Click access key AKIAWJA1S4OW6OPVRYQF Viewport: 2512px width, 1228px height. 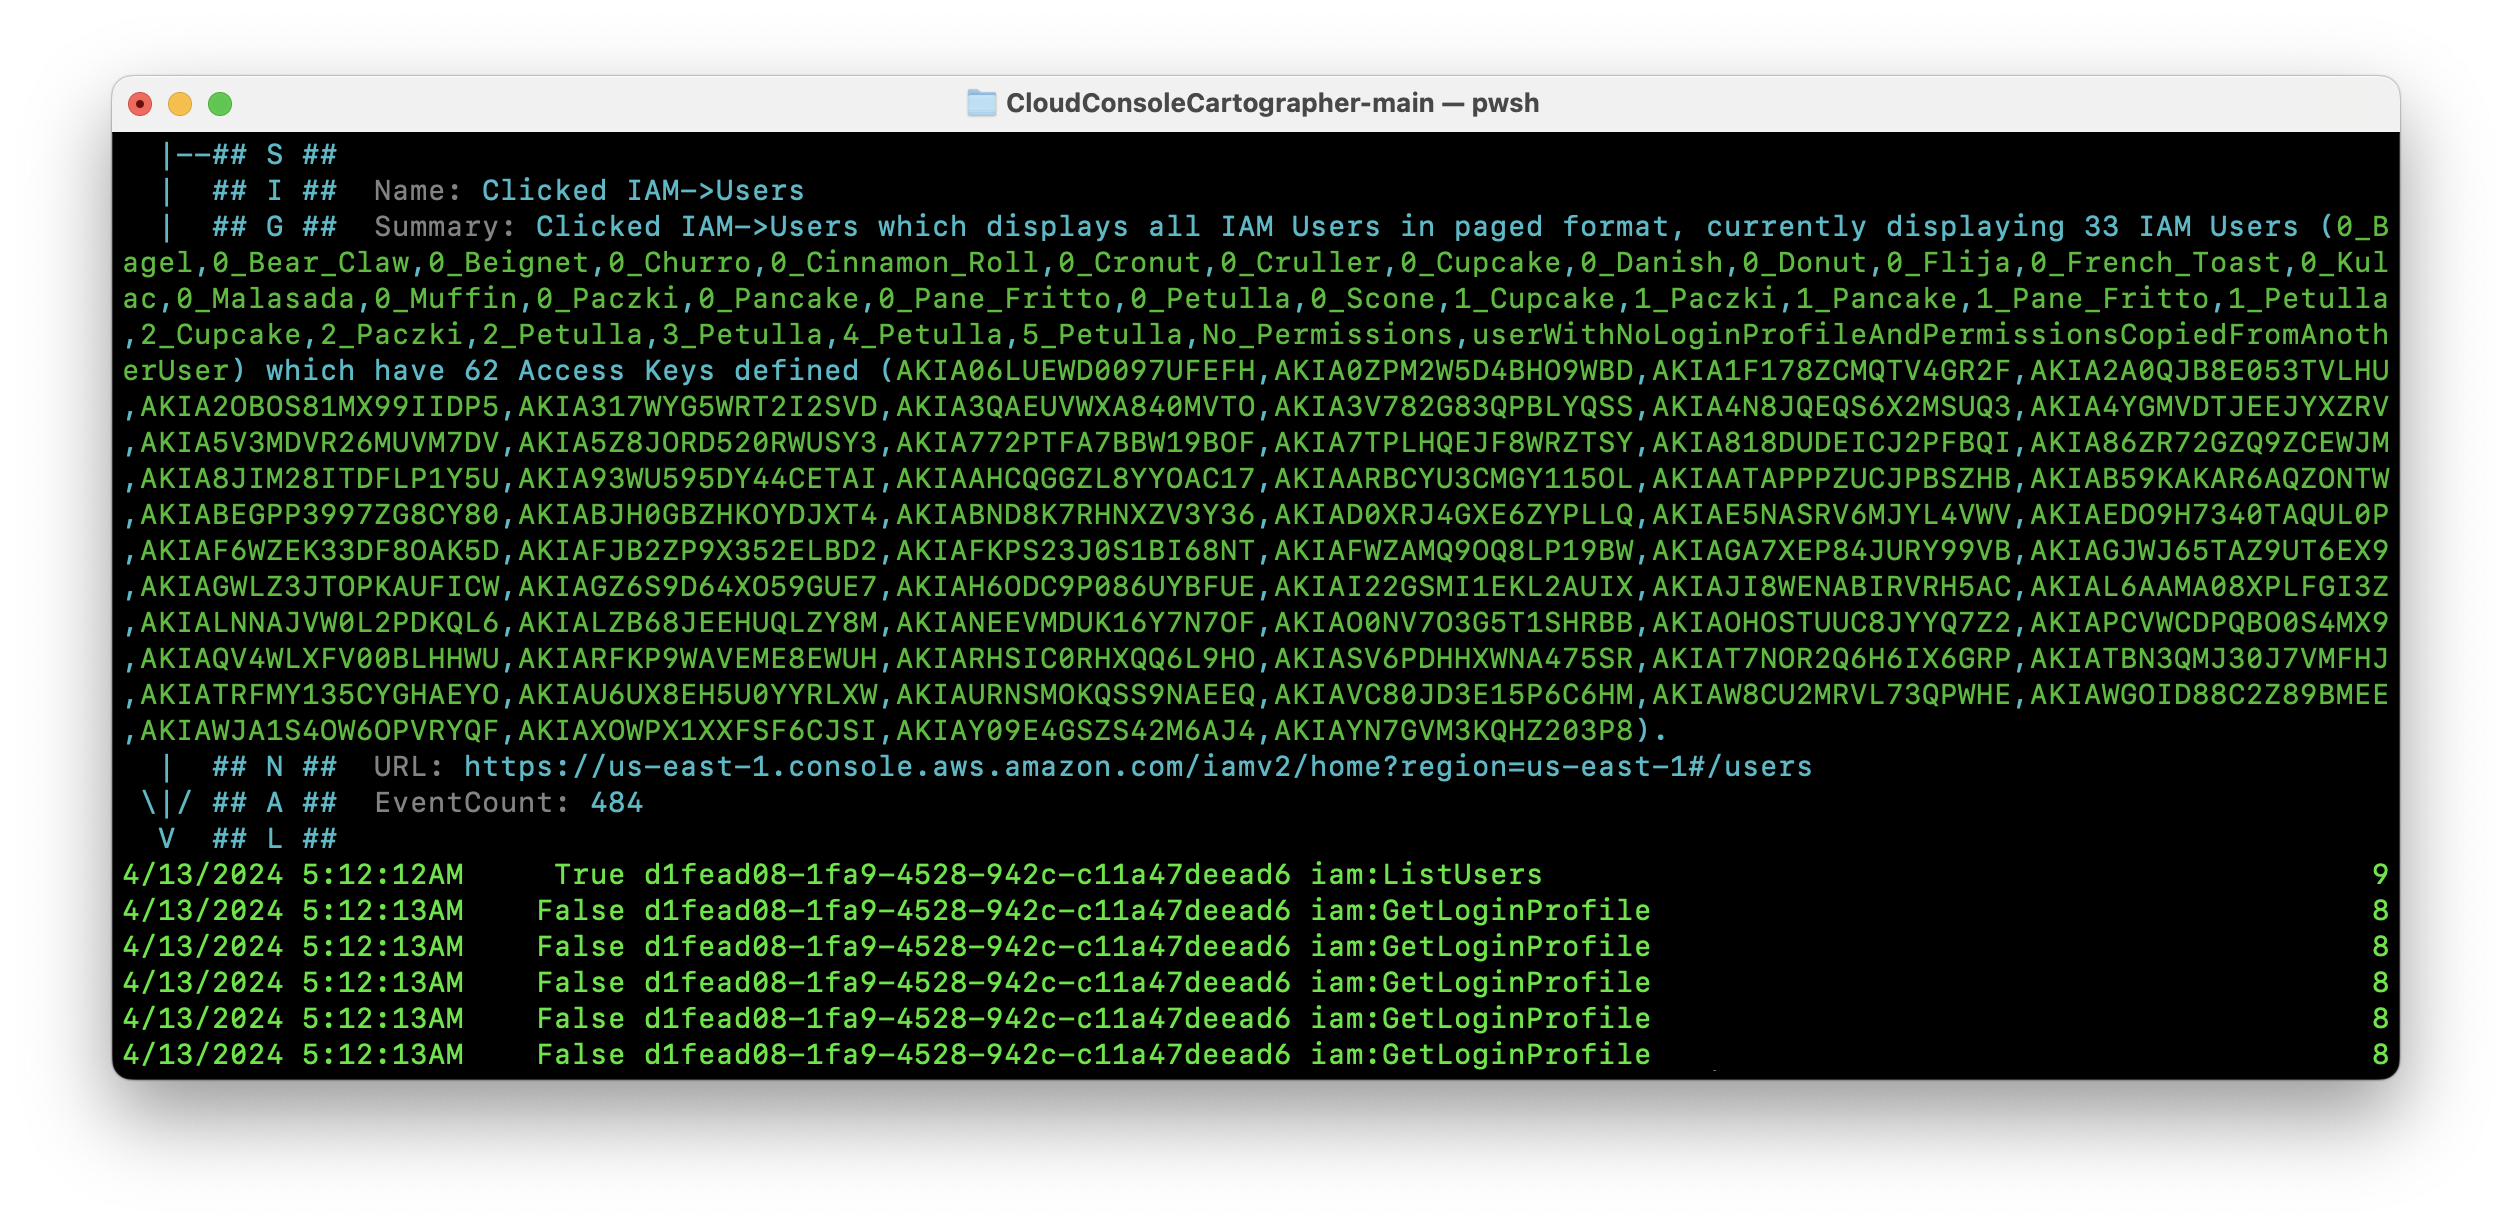[320, 730]
